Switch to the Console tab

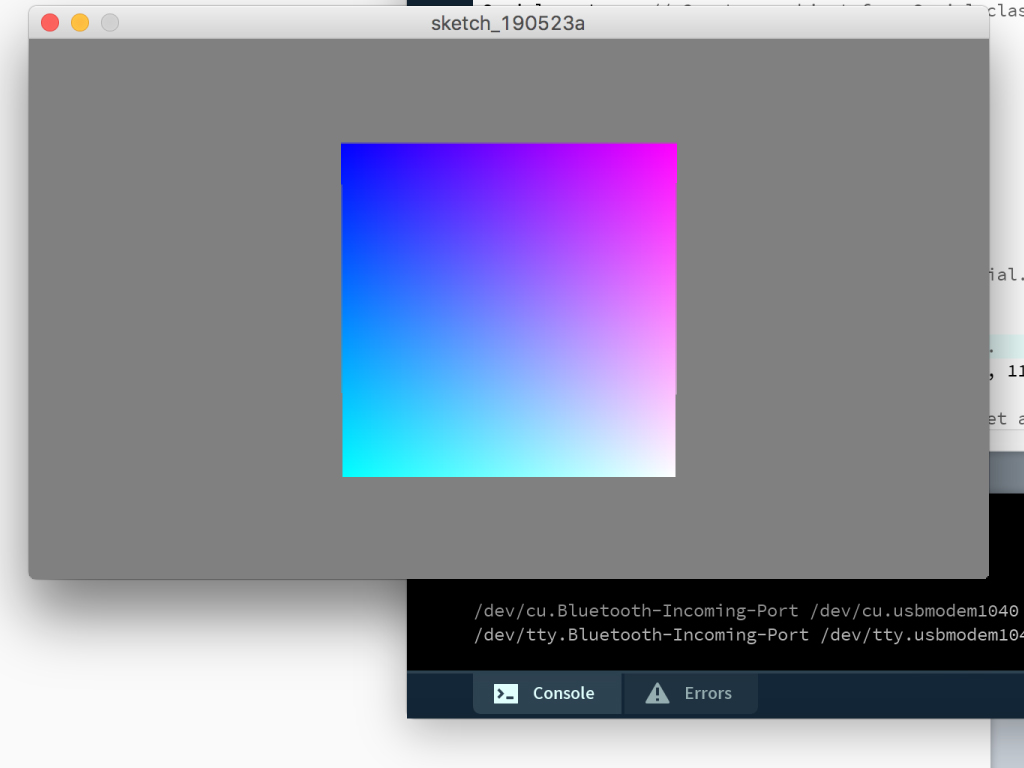(x=547, y=693)
